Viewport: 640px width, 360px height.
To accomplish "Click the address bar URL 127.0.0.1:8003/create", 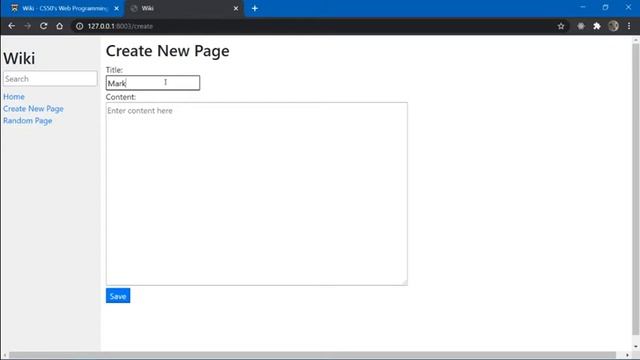I will (x=120, y=26).
